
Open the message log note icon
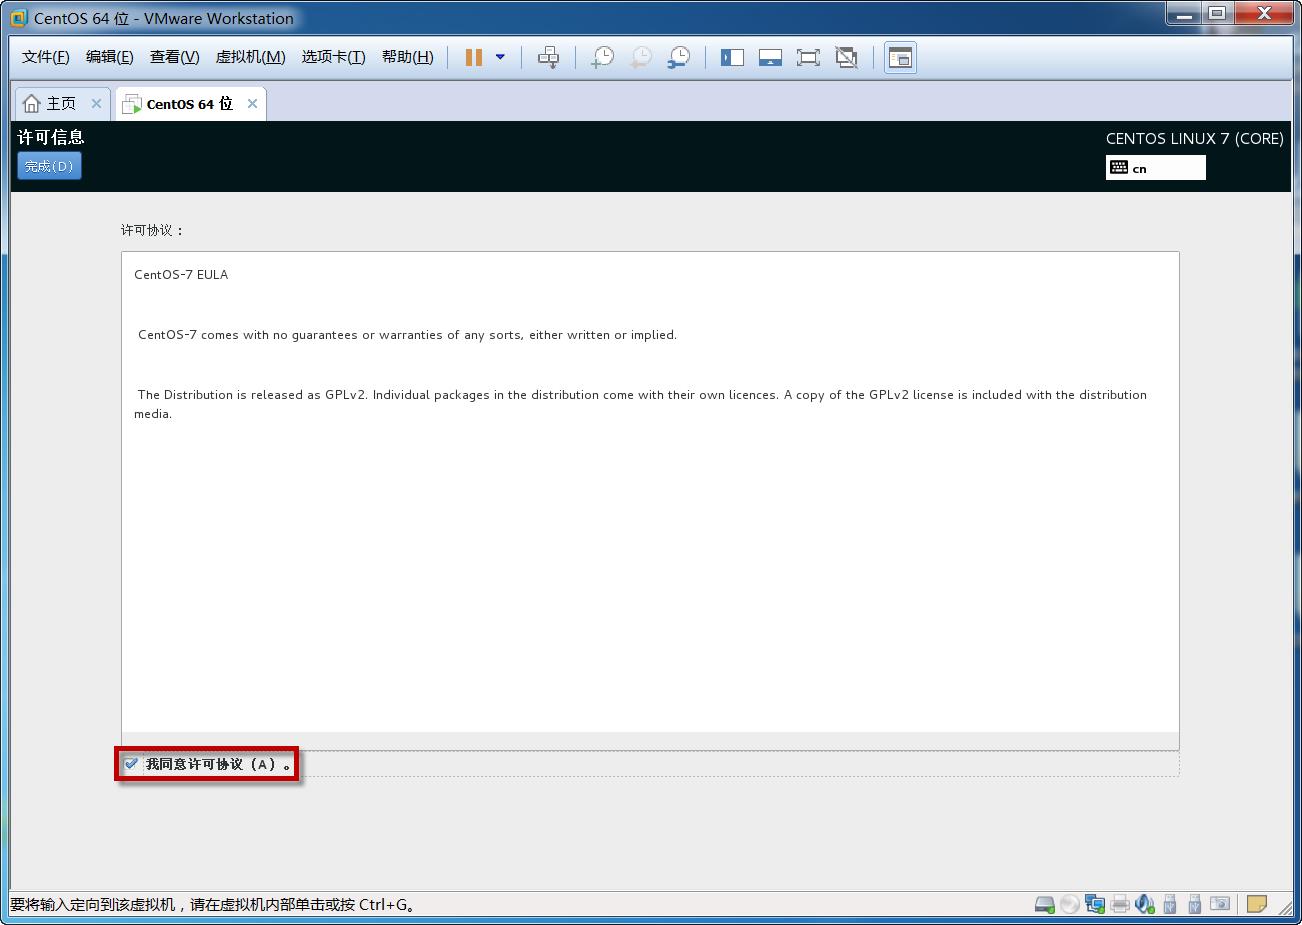point(1257,904)
